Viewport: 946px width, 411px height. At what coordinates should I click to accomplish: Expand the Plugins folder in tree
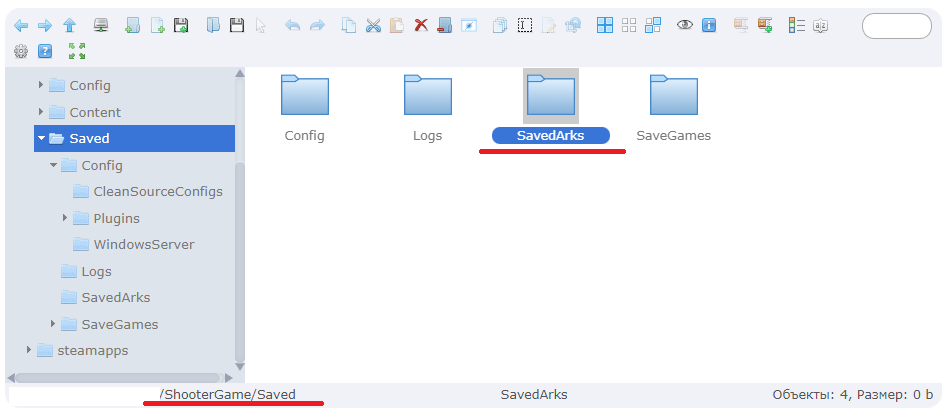[x=65, y=218]
